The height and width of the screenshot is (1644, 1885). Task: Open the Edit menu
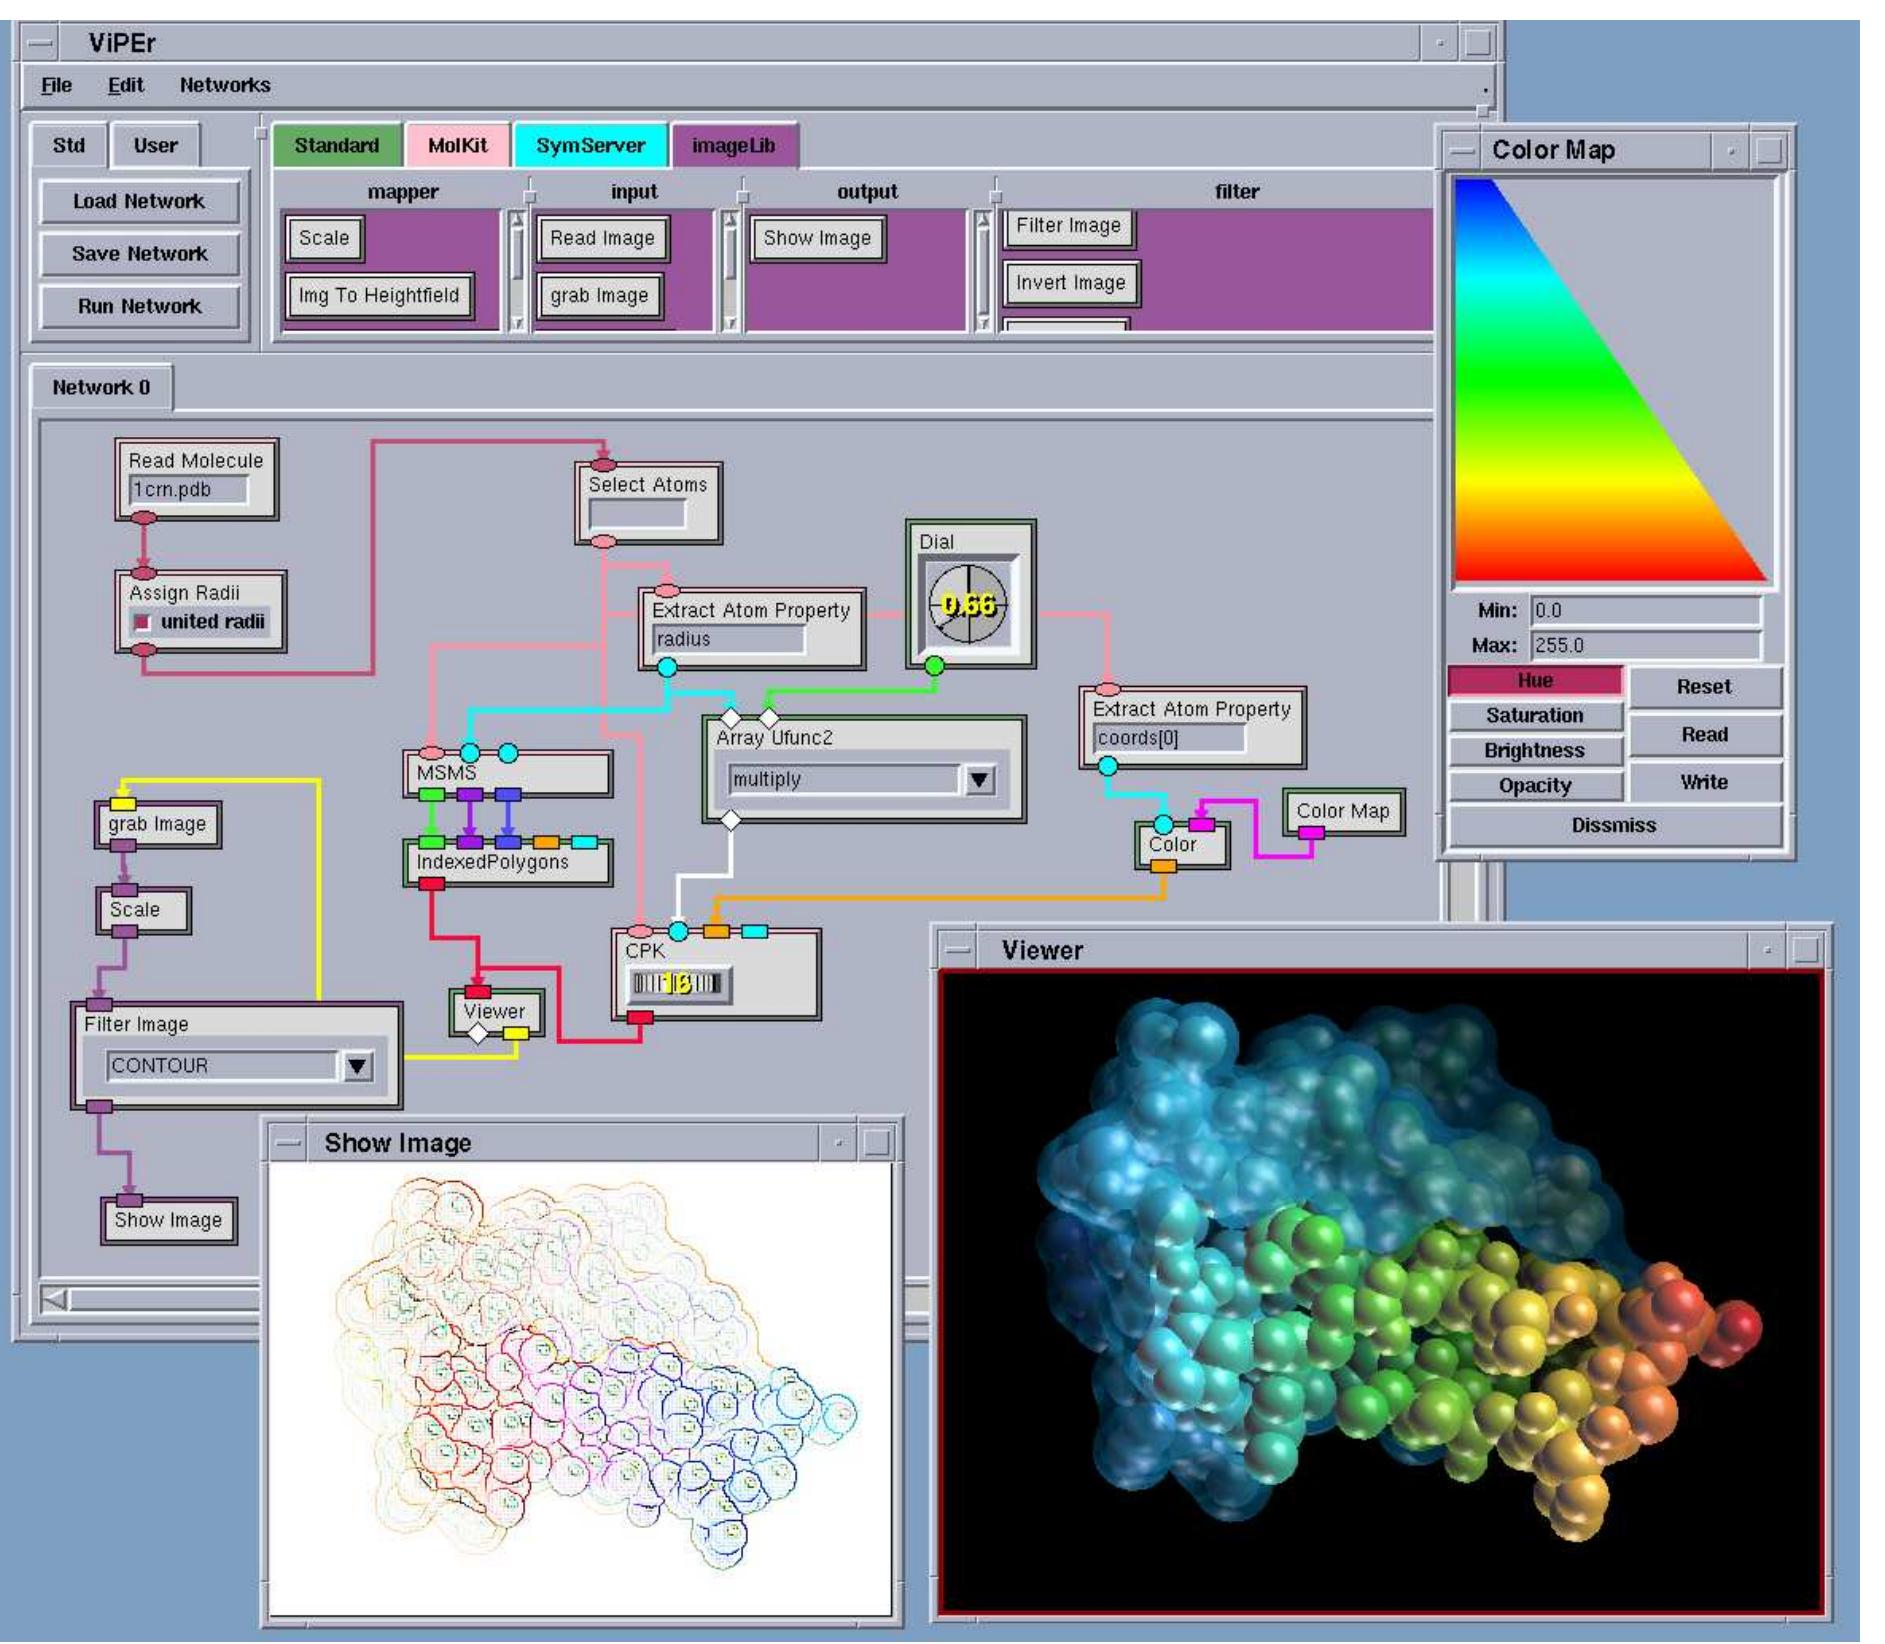coord(125,85)
